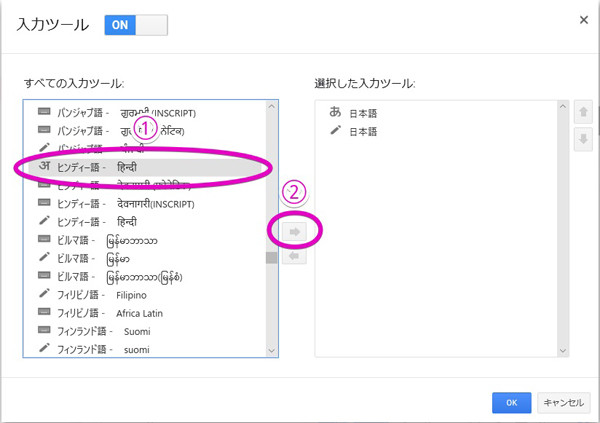The width and height of the screenshot is (600, 423).
Task: Toggle the input tools ON switch
Action: click(136, 25)
